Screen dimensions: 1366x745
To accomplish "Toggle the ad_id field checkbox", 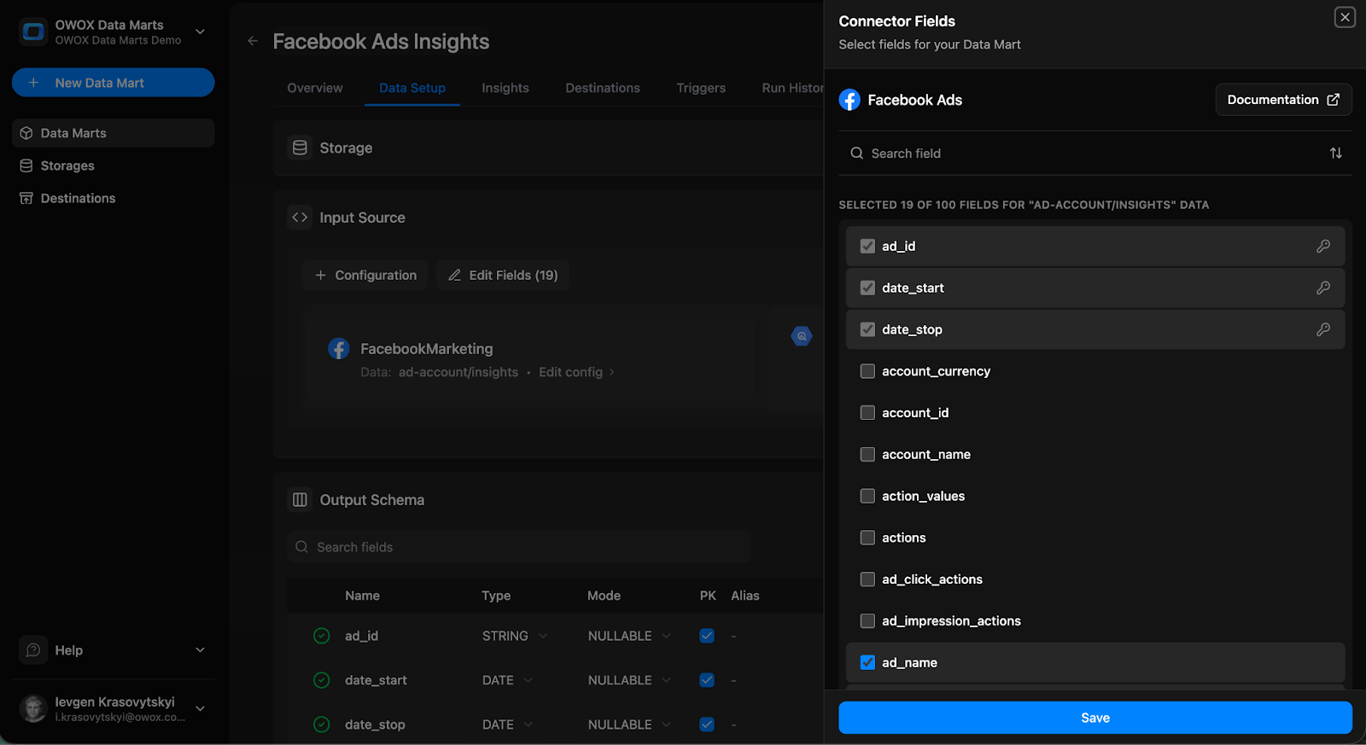I will click(x=867, y=246).
